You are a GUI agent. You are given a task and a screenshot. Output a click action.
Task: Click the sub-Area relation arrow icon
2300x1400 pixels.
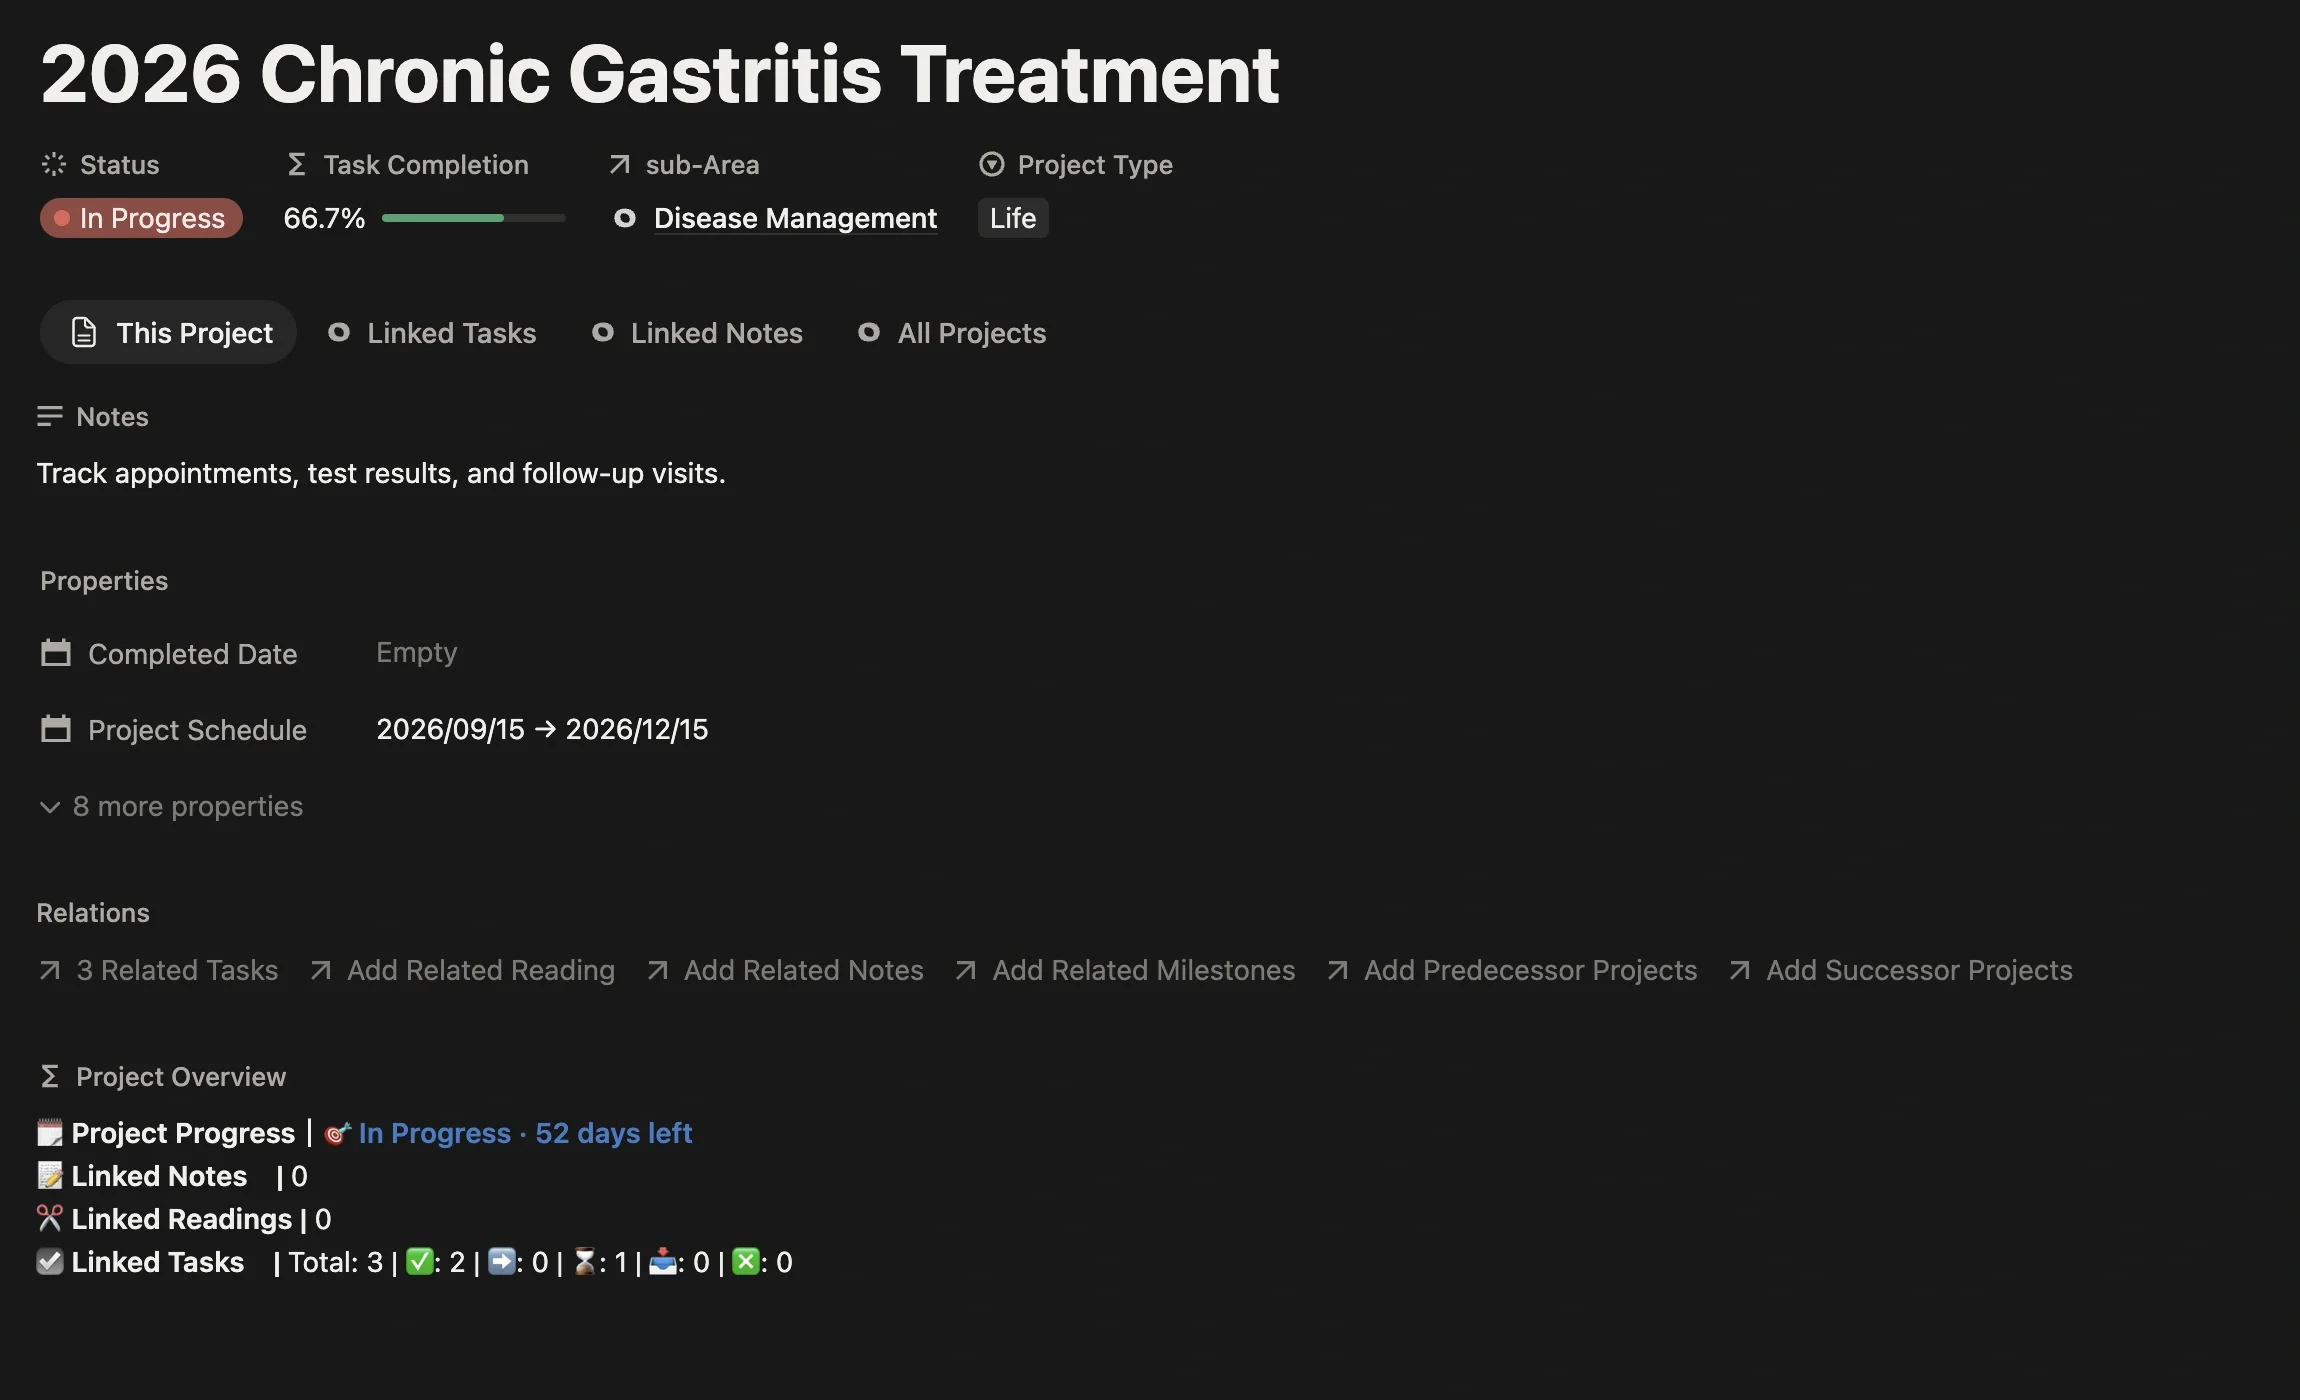[620, 164]
